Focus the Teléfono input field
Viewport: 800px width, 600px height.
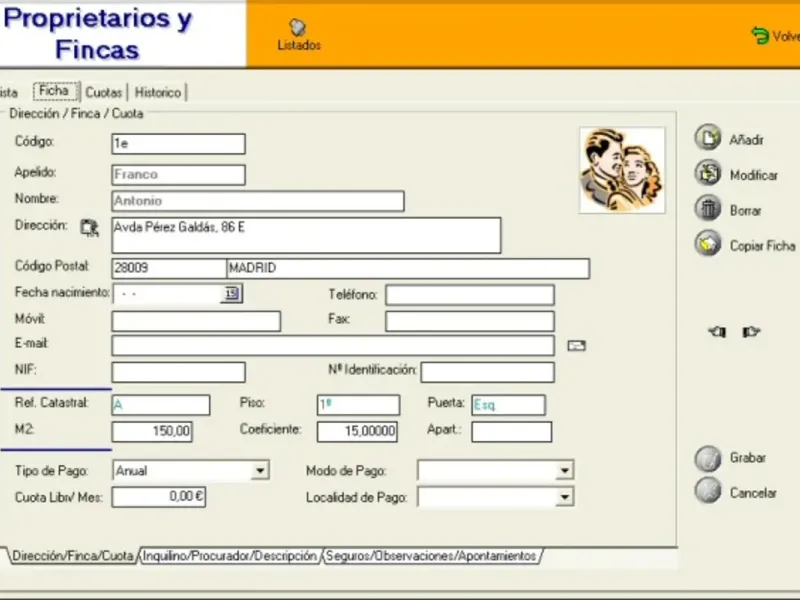pyautogui.click(x=470, y=295)
